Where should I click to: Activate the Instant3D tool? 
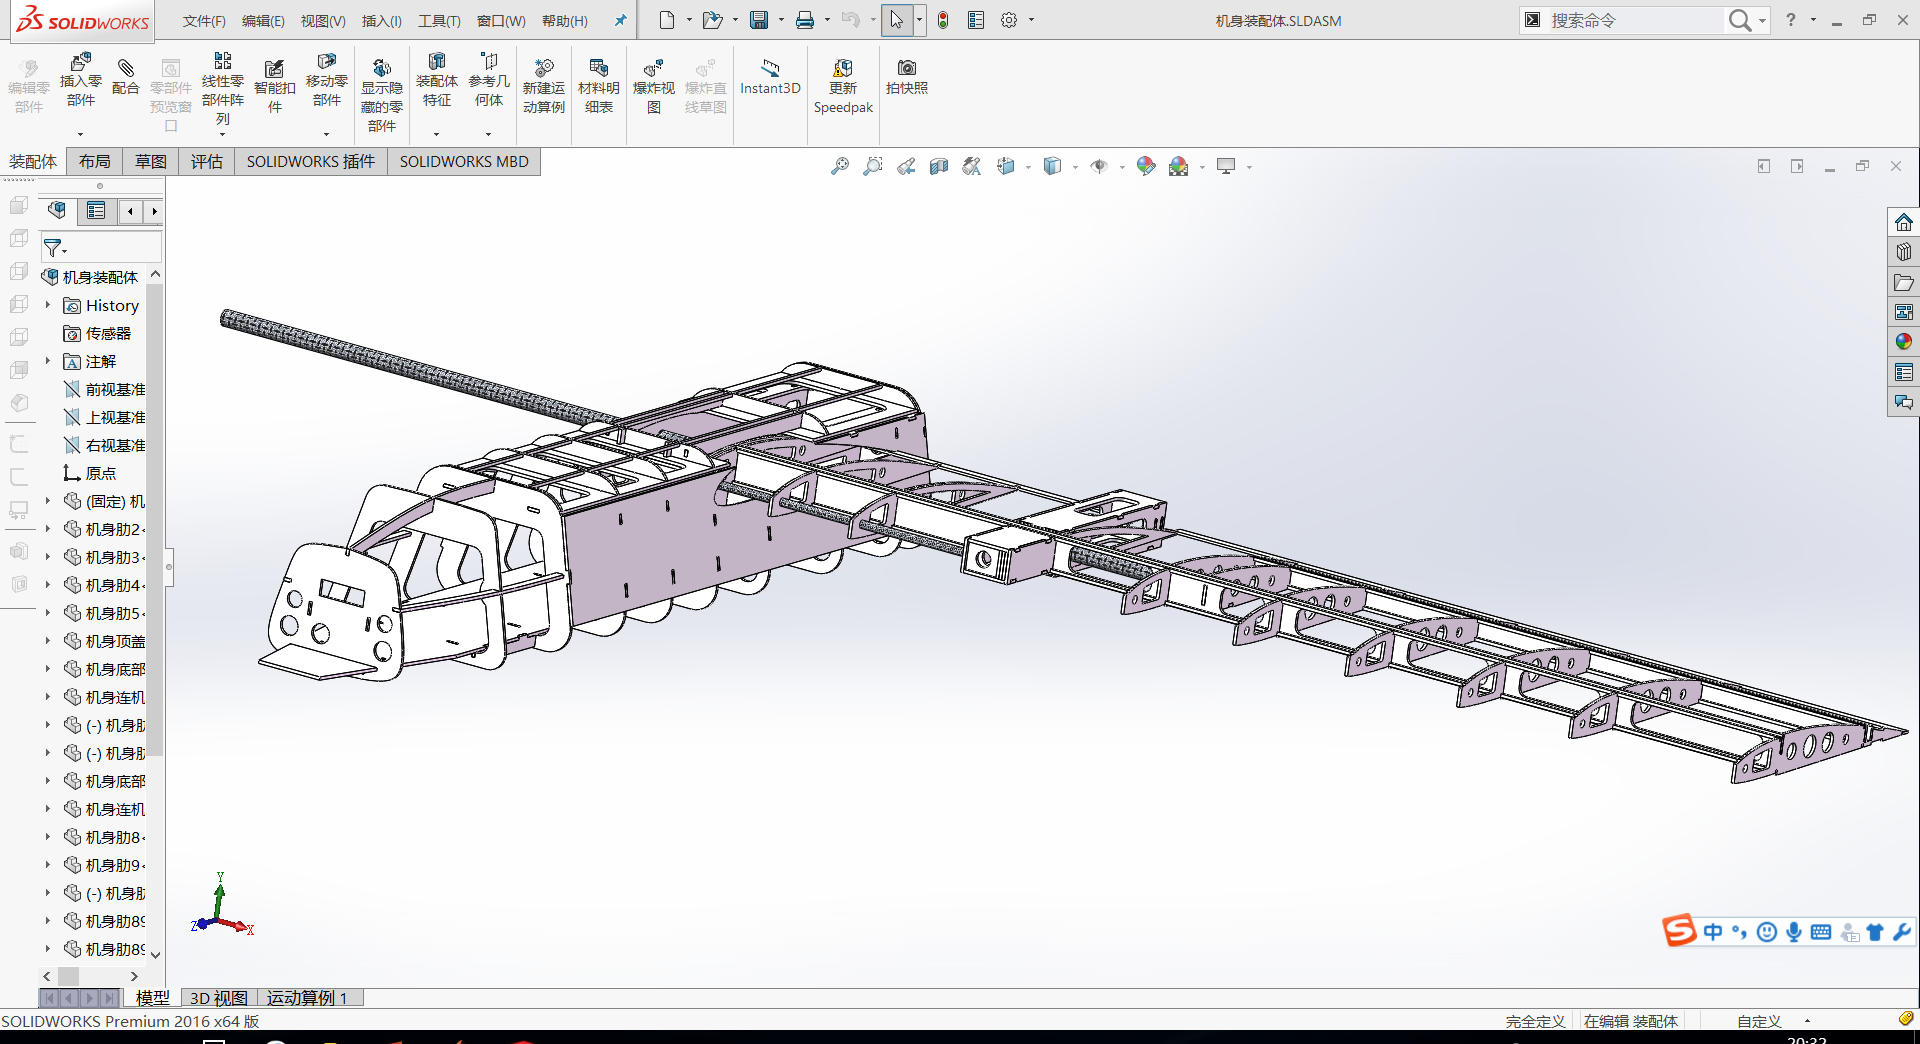770,80
